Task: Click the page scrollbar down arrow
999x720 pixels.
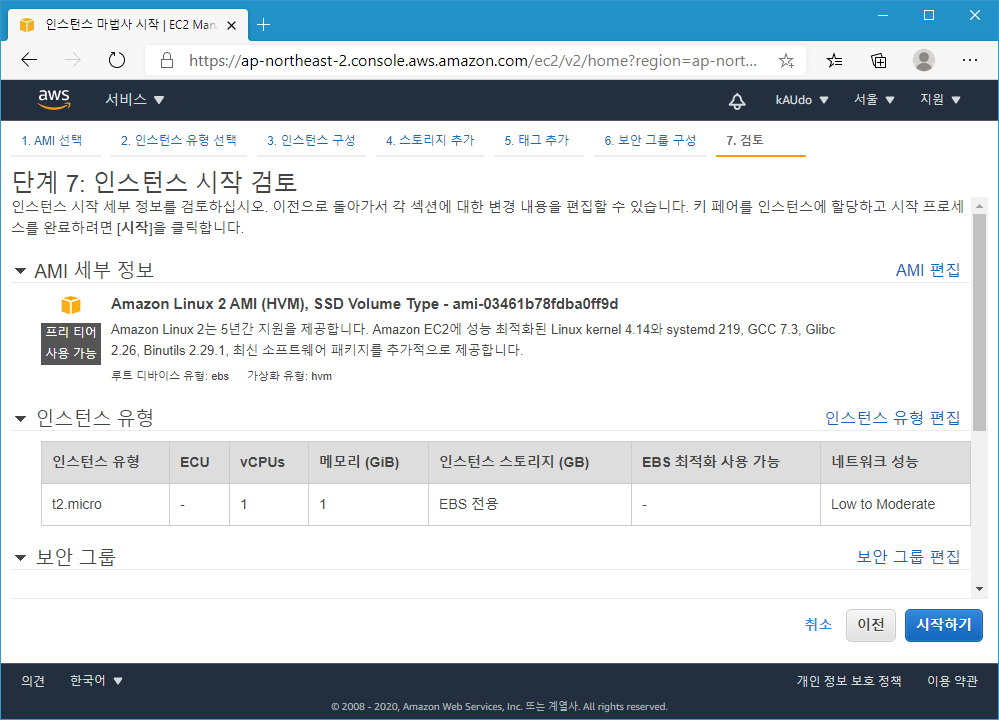Action: (979, 589)
